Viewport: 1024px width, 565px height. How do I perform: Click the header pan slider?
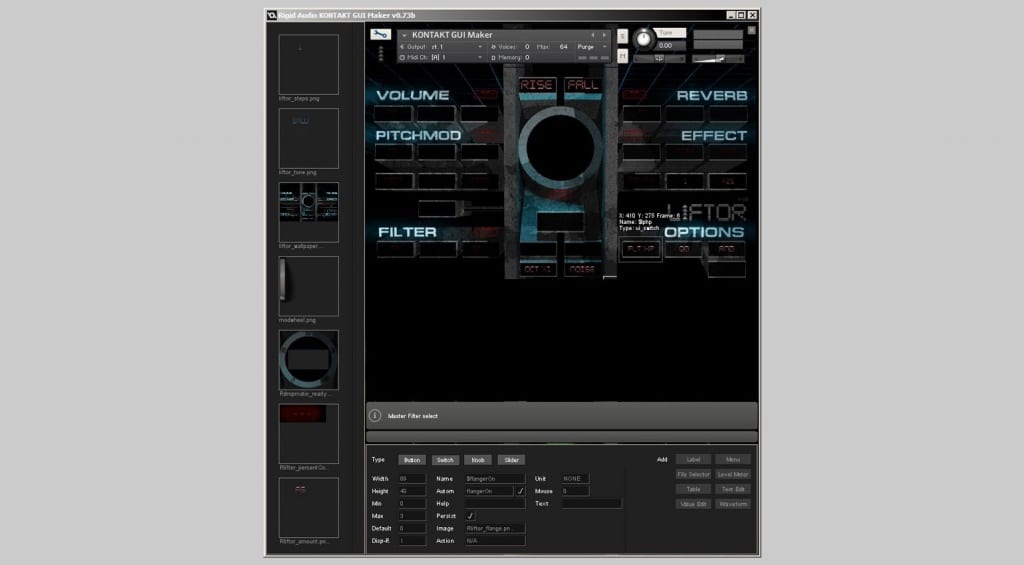(x=659, y=59)
